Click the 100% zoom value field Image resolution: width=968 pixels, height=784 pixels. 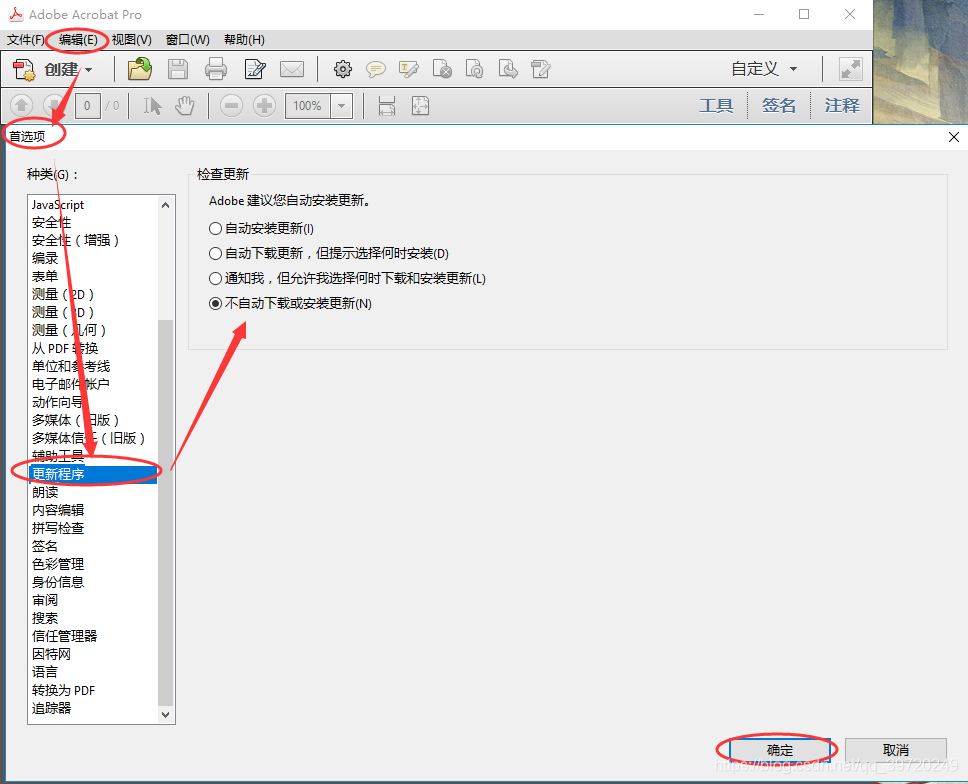(x=308, y=106)
